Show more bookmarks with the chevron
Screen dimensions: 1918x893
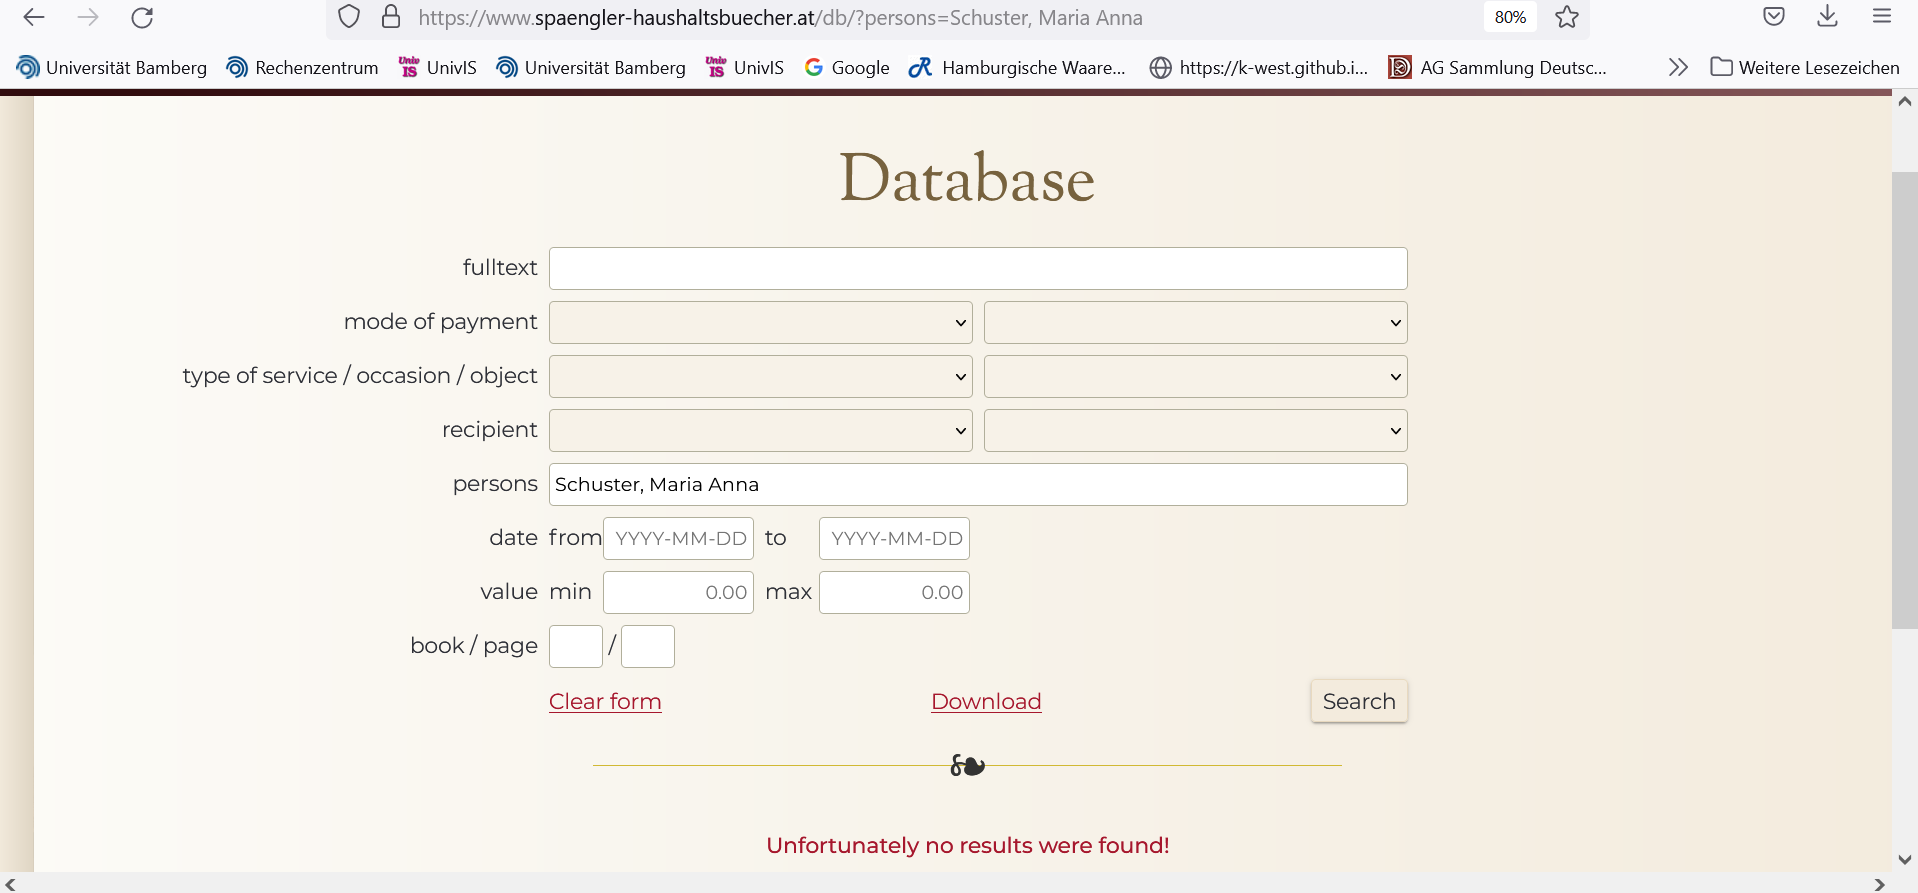click(1678, 67)
